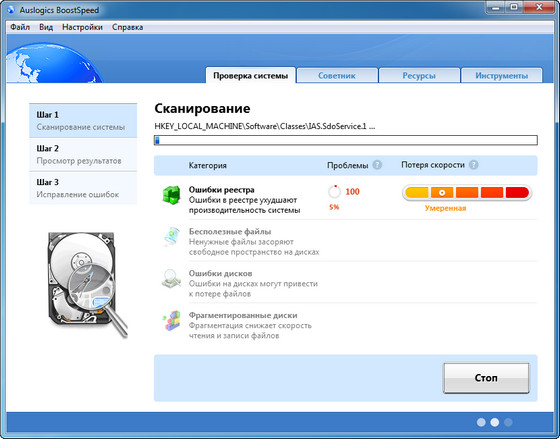The image size is (560, 439).
Task: Click the help icon next to Потеря скорости
Action: point(474,165)
